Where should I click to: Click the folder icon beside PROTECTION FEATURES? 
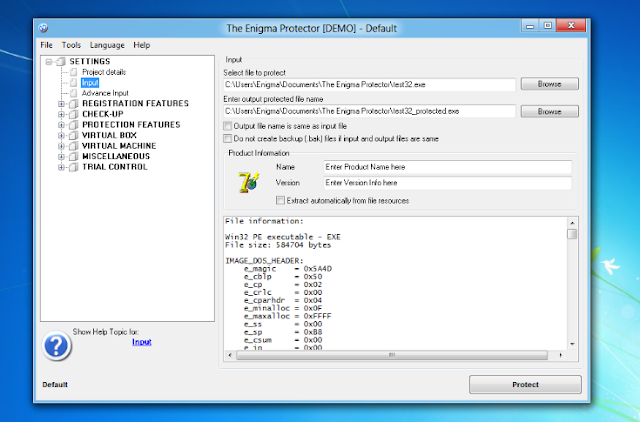tap(73, 125)
